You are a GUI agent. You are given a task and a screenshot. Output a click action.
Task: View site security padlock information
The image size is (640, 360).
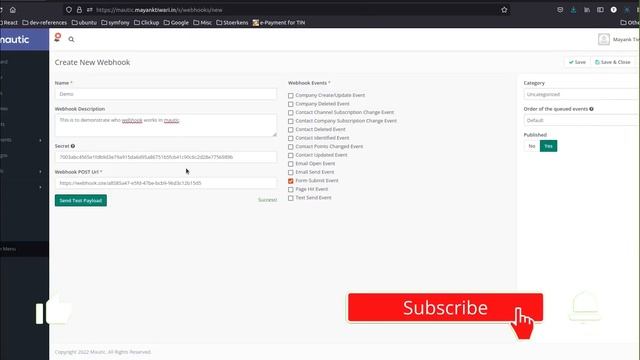click(x=79, y=10)
